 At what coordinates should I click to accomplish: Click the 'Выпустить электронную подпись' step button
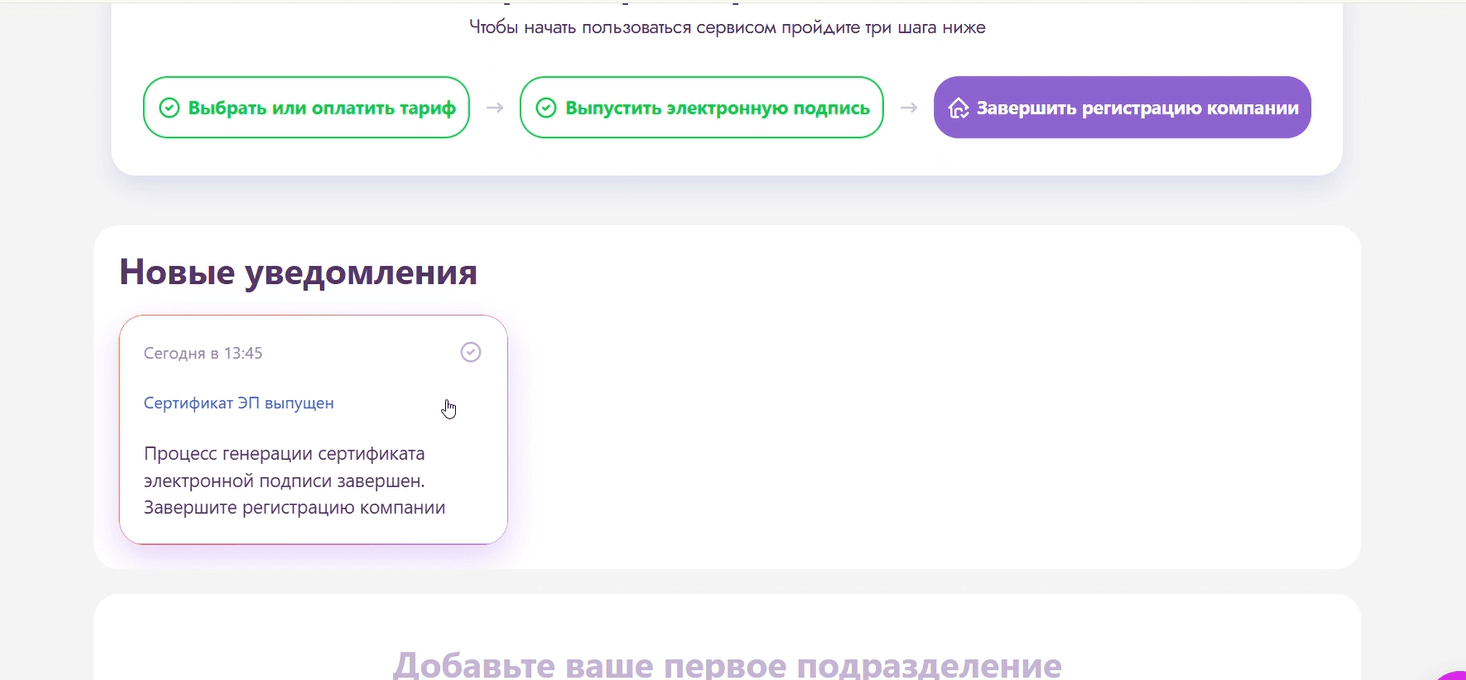click(702, 107)
